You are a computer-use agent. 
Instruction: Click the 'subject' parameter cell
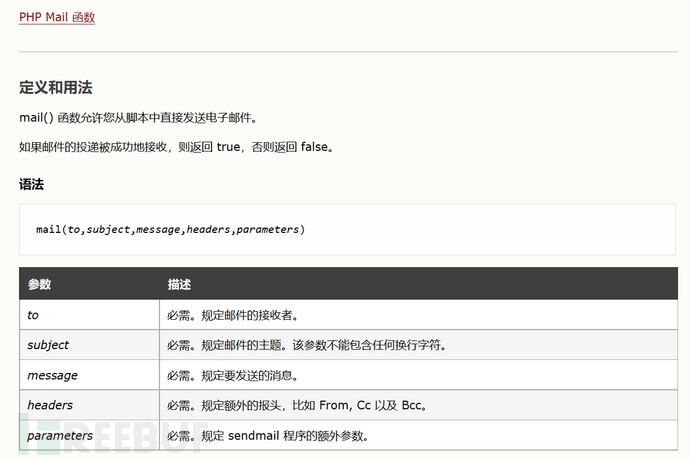(x=89, y=345)
